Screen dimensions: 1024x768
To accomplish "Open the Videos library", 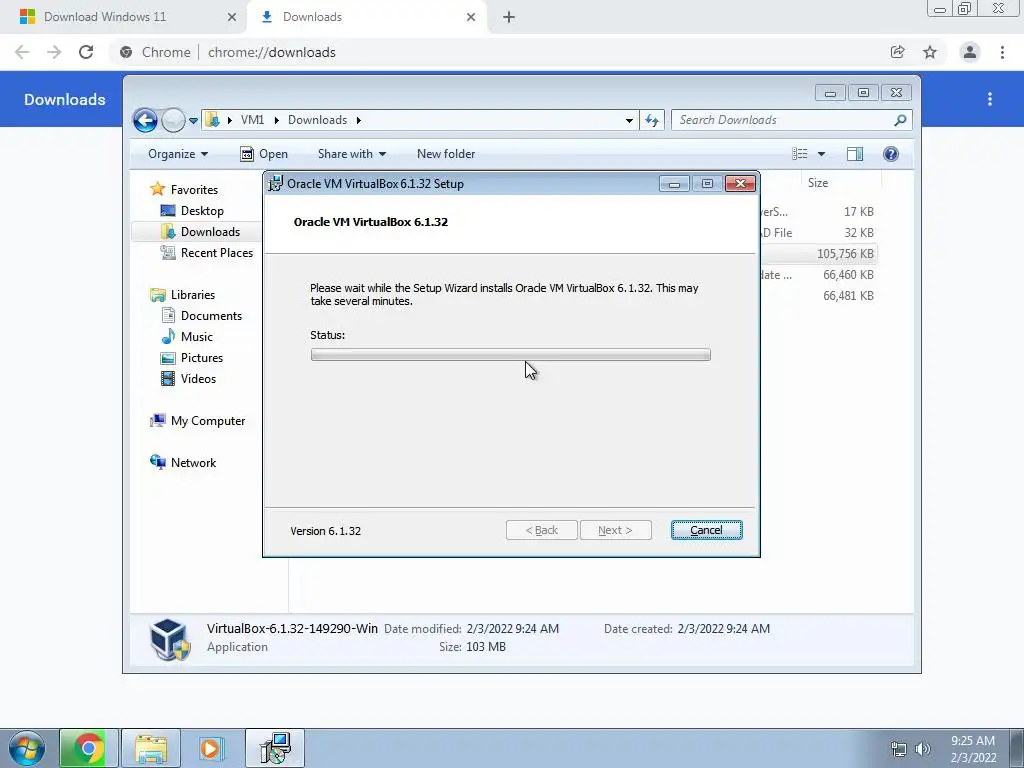I will tap(198, 379).
